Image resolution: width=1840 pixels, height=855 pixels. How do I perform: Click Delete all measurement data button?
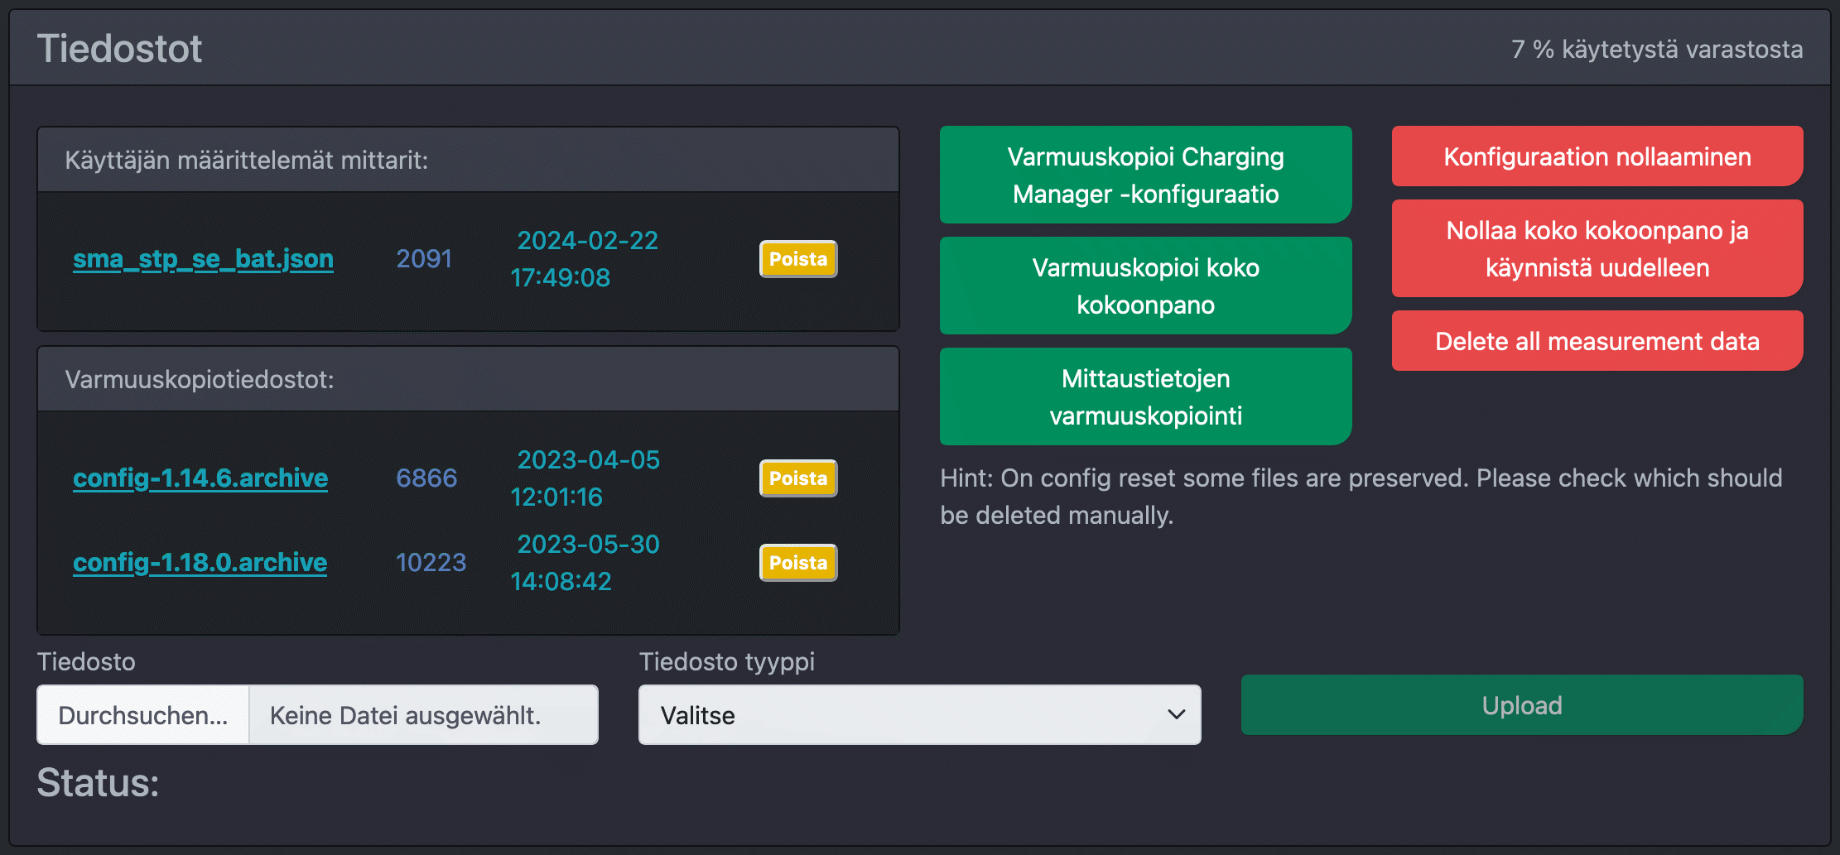coord(1596,341)
